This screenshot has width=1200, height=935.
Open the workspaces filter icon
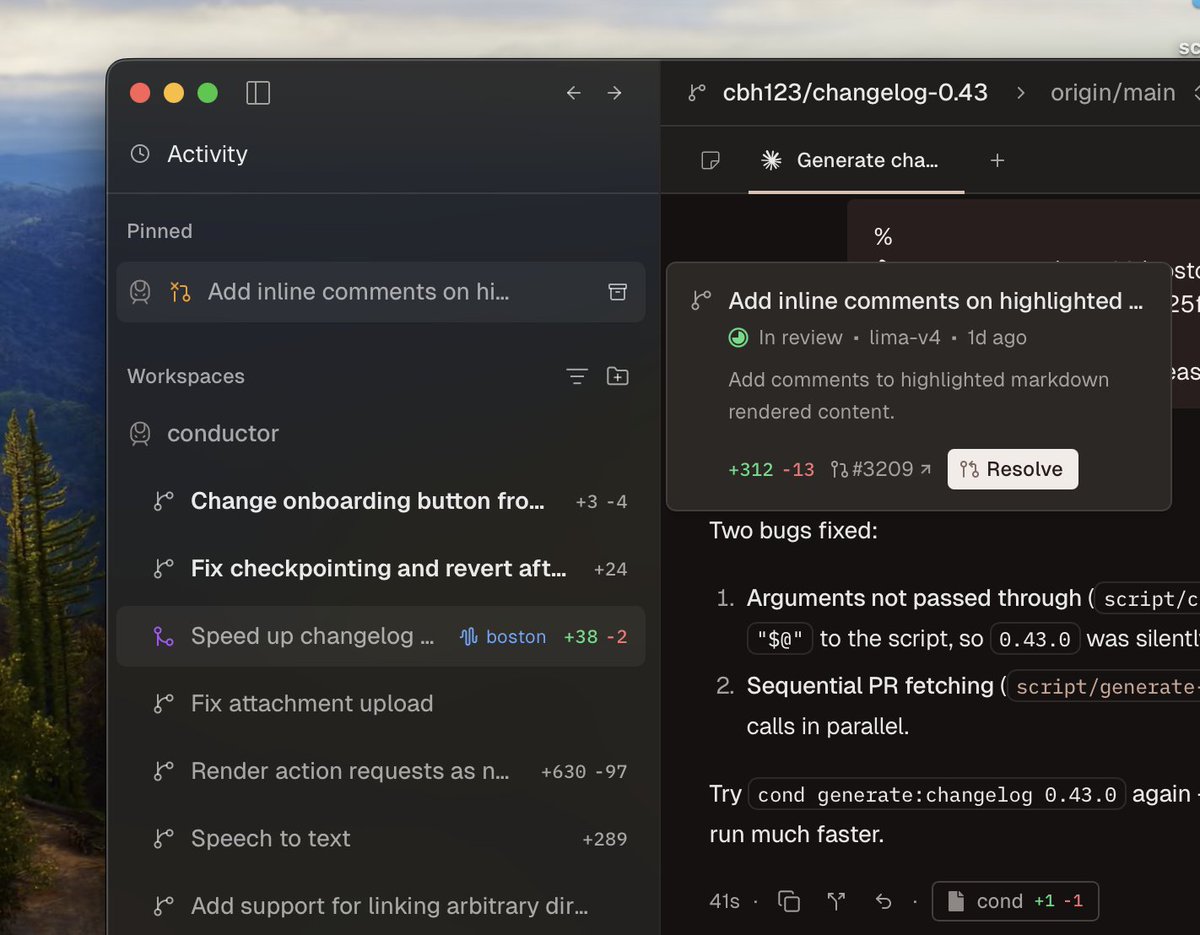(577, 377)
